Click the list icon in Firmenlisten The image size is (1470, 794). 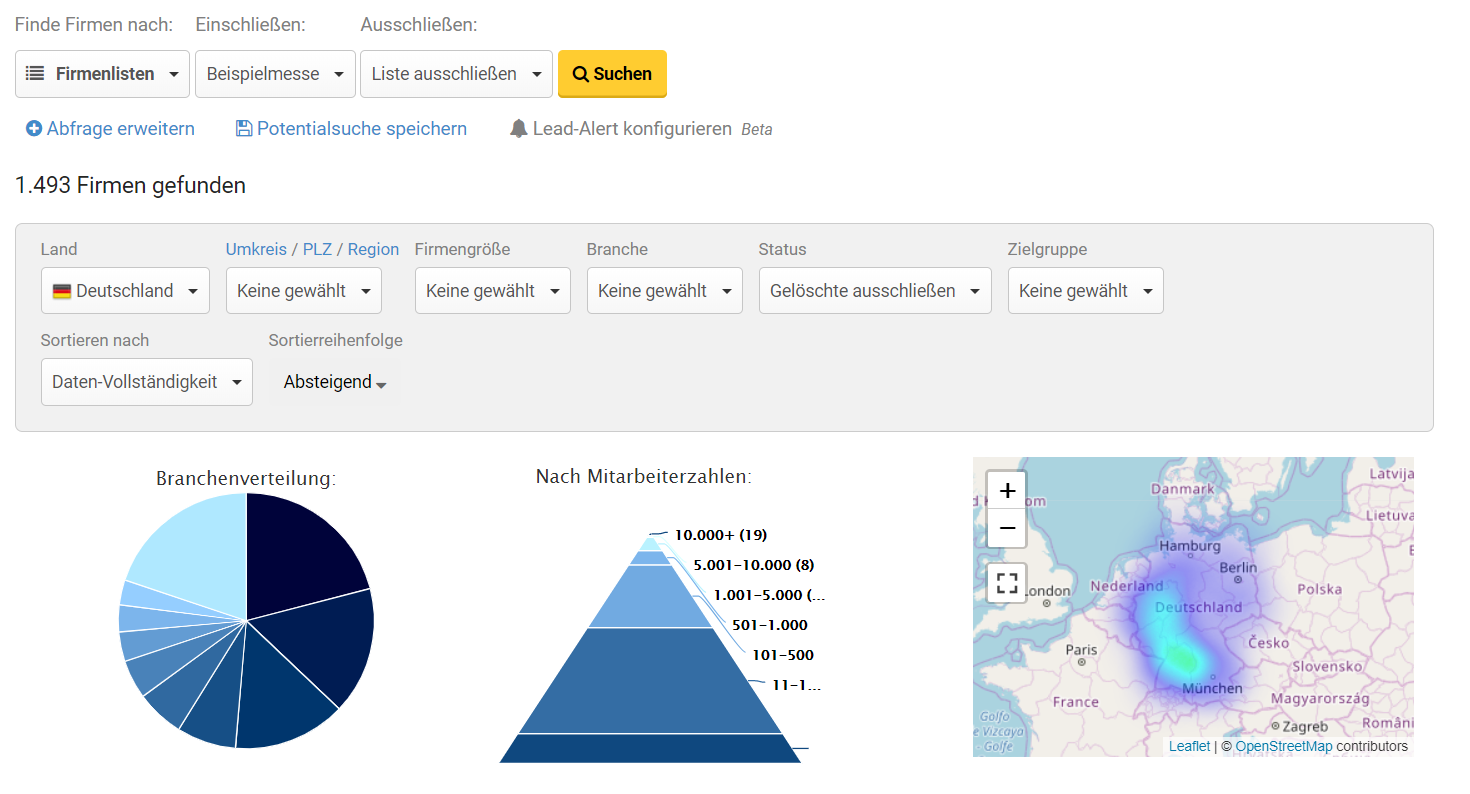tap(35, 74)
